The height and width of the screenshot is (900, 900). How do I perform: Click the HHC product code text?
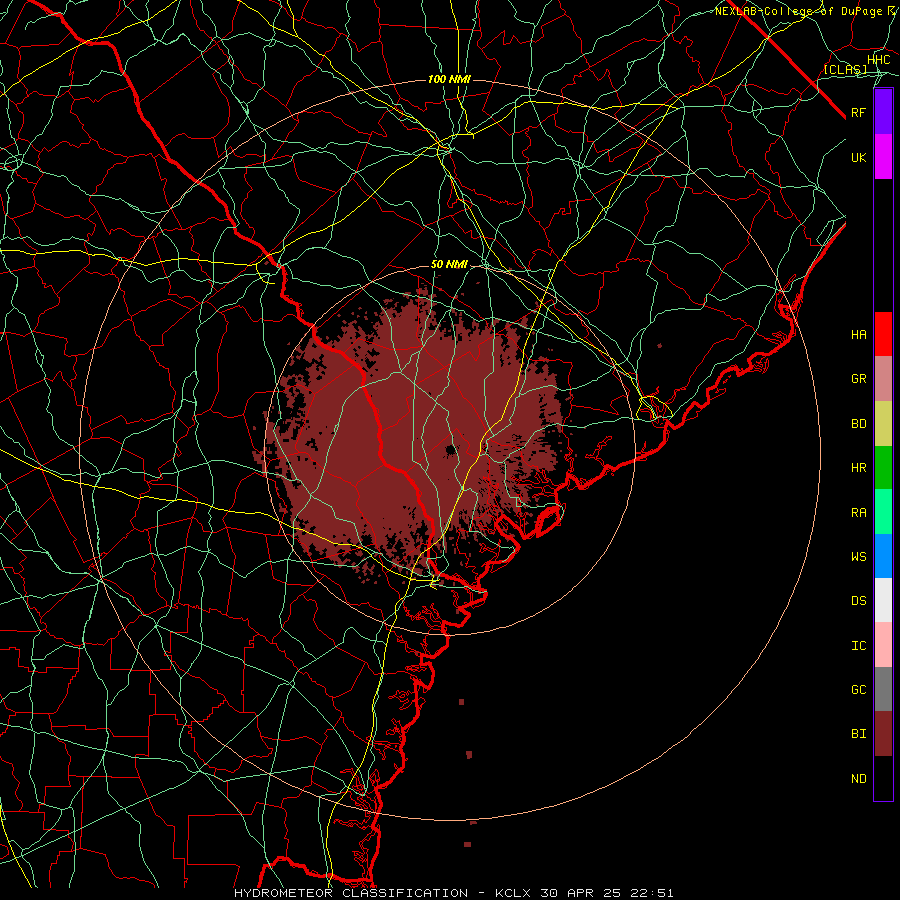[x=878, y=60]
